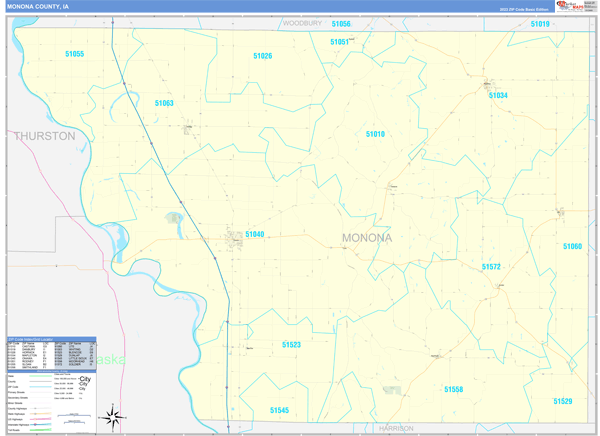Click the Onawa town marker near 51040

(x=234, y=238)
